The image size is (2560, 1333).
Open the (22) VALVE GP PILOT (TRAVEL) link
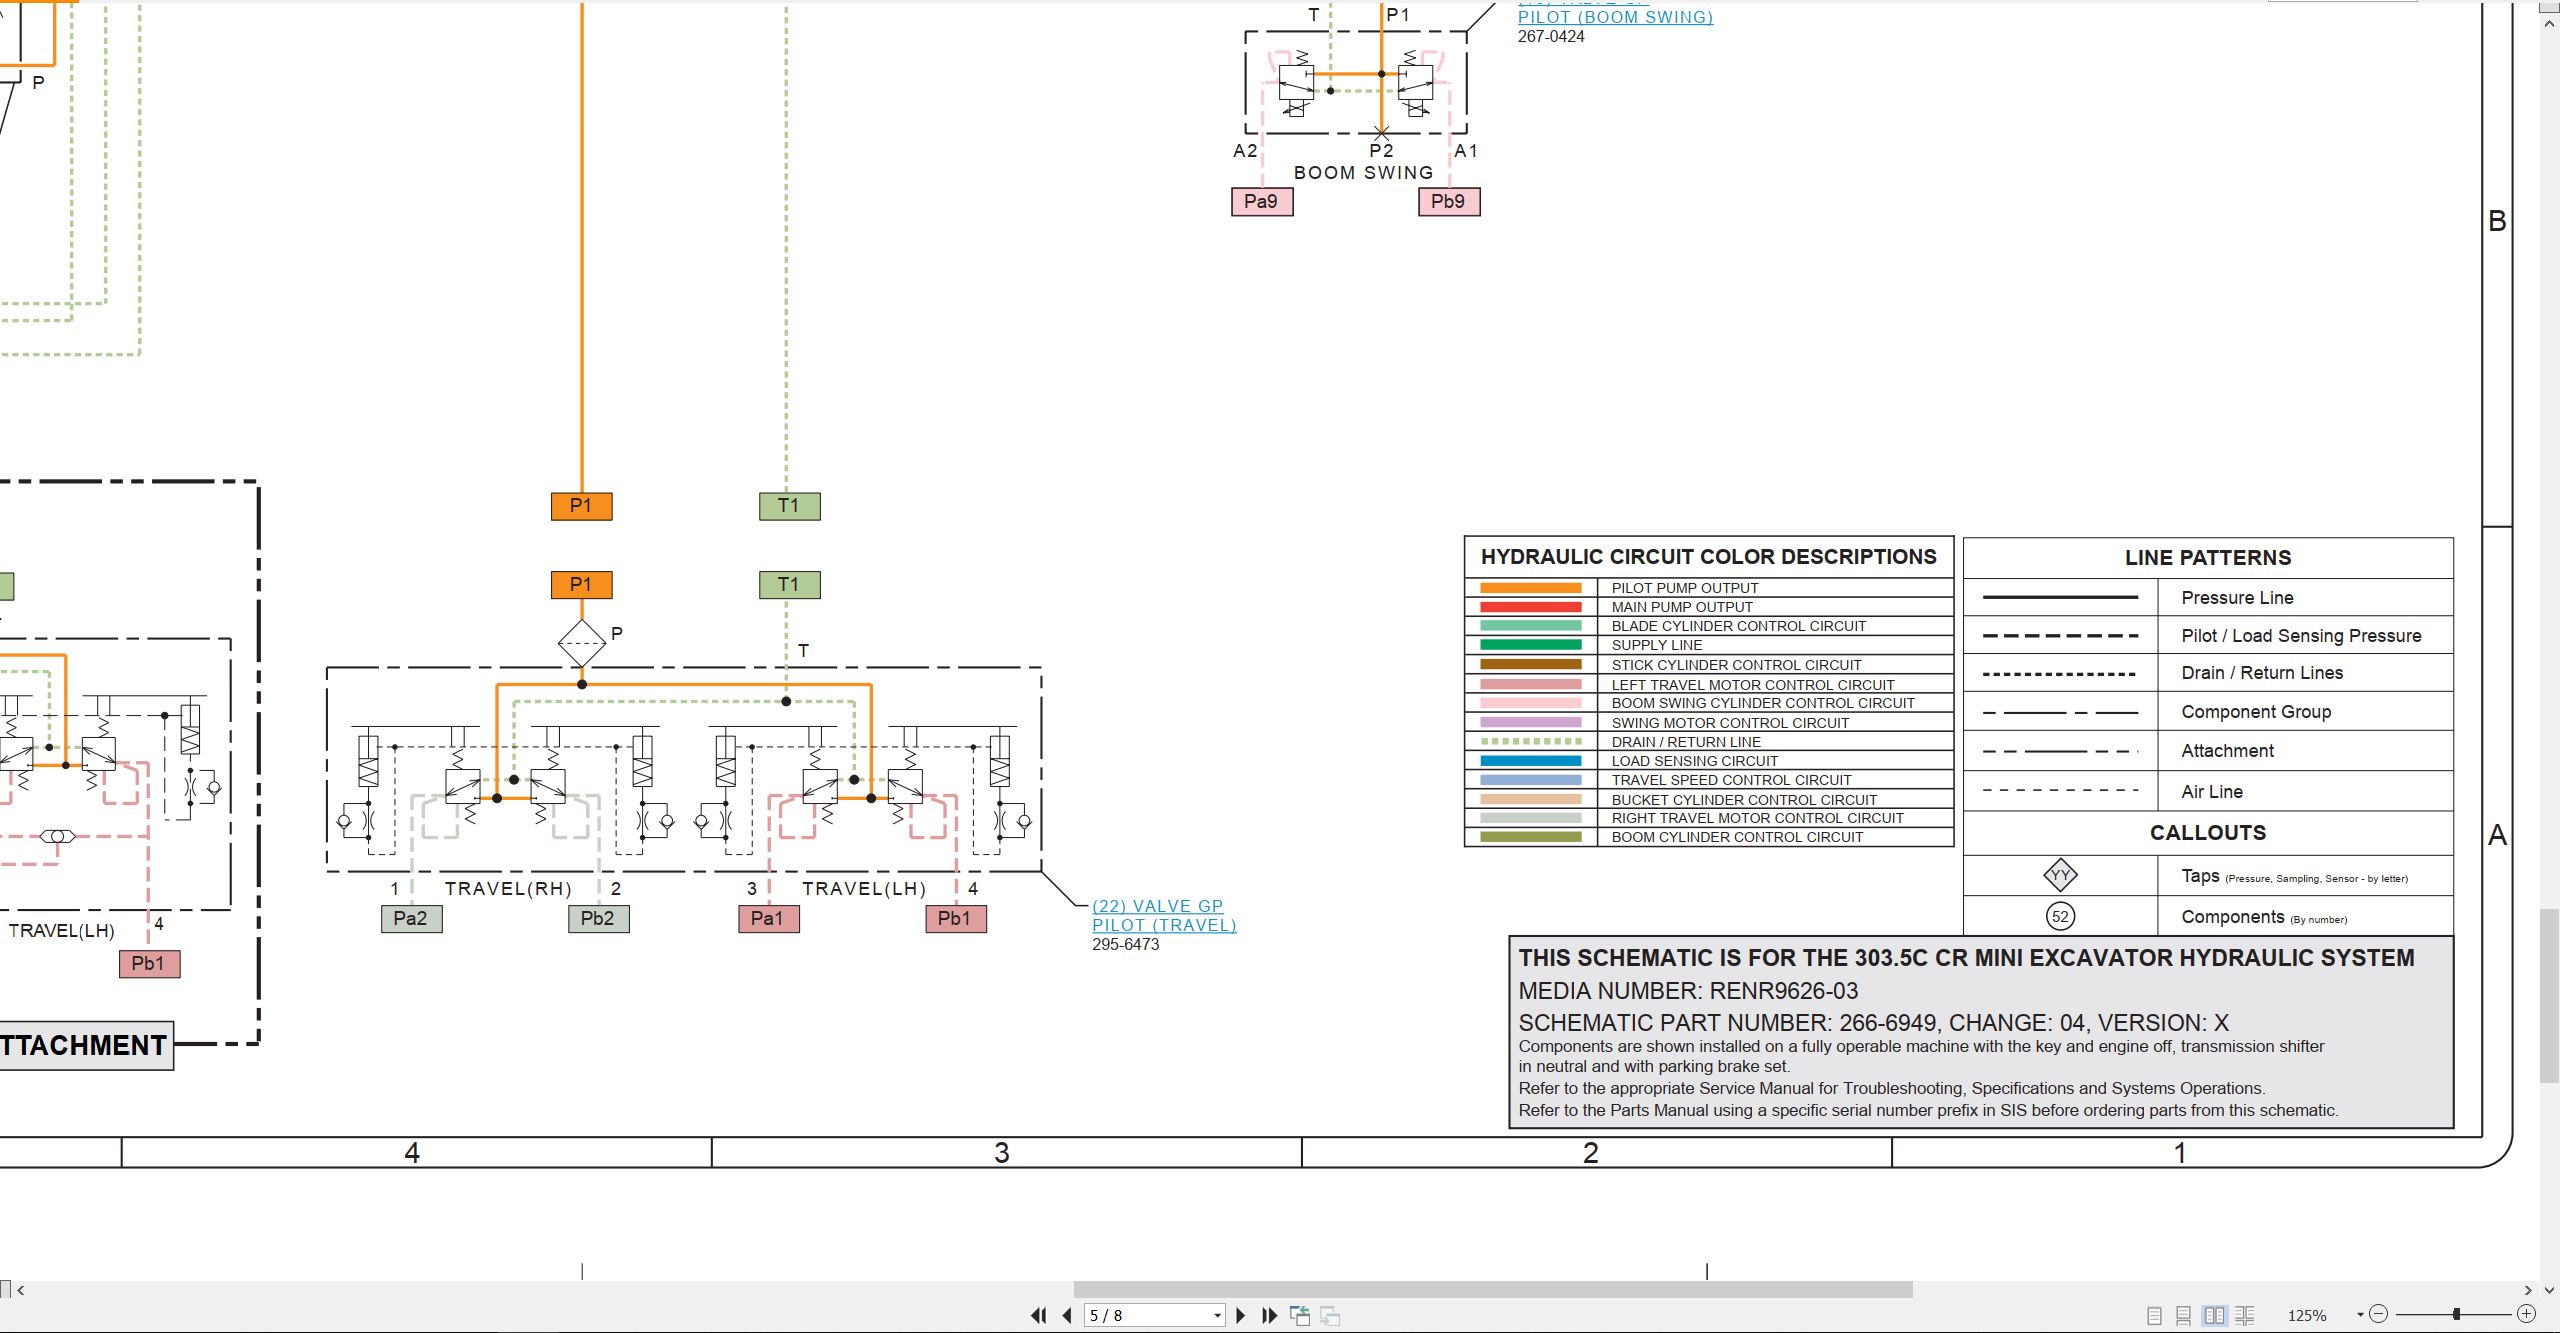click(1164, 915)
